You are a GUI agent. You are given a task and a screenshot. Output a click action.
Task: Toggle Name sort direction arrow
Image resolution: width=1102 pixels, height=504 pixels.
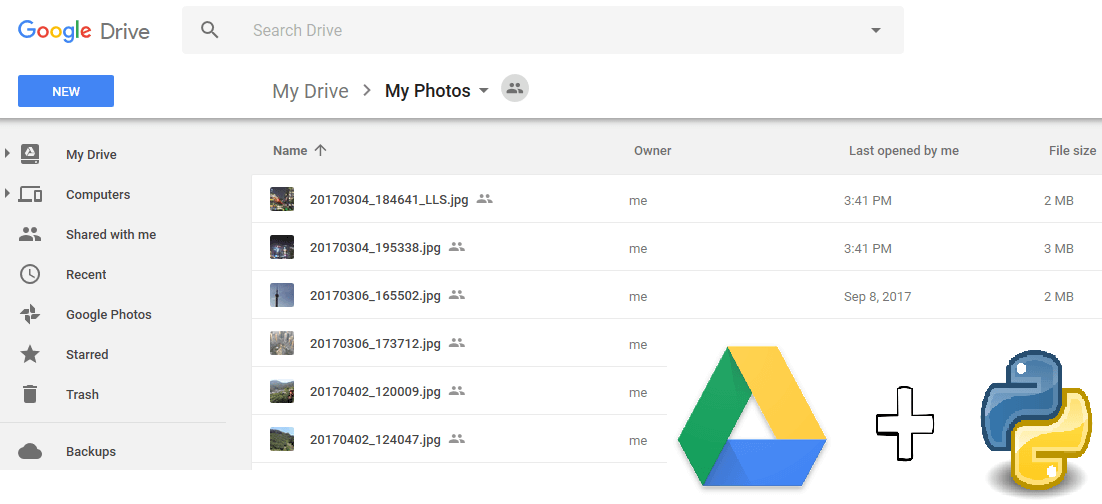click(x=320, y=150)
